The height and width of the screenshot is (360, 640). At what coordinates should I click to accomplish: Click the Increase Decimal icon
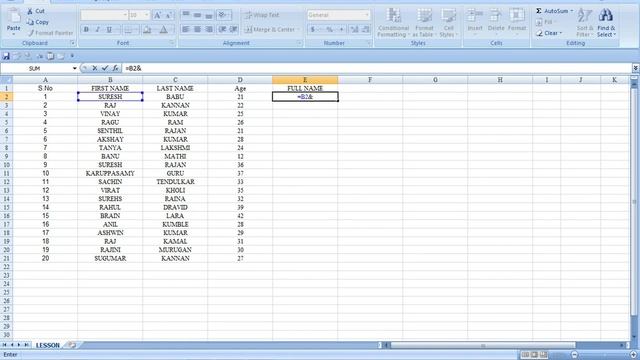pos(354,29)
